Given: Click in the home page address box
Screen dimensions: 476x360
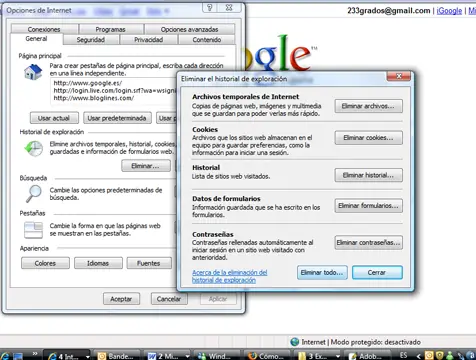Looking at the screenshot, I should tap(113, 91).
